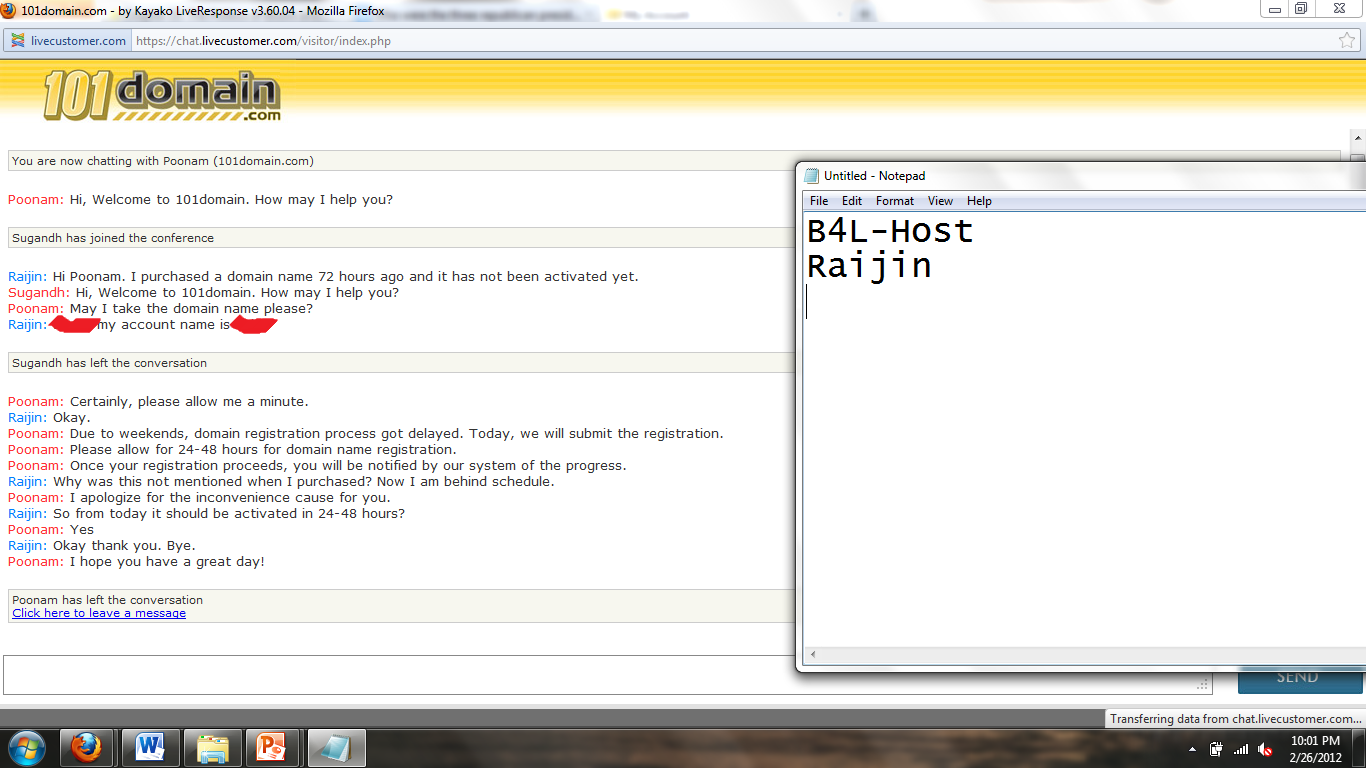
Task: Open the Format menu in Notepad
Action: tap(895, 201)
